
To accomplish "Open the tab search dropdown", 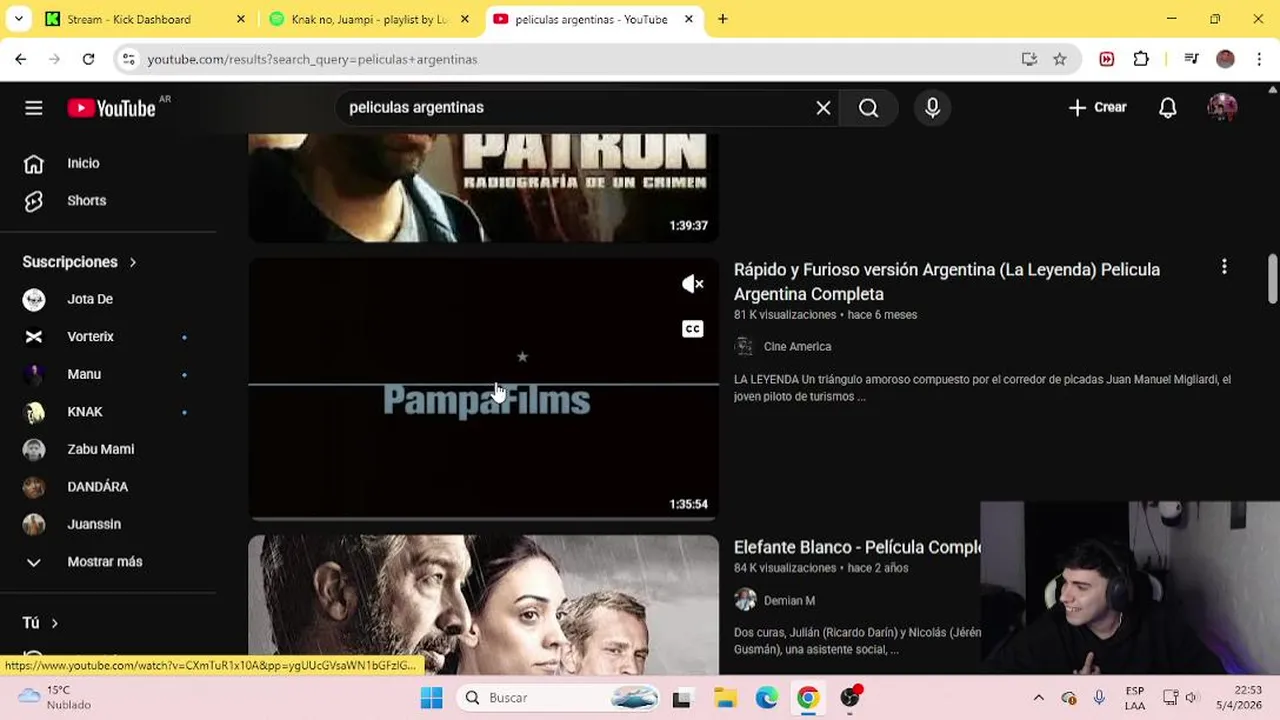I will [18, 19].
